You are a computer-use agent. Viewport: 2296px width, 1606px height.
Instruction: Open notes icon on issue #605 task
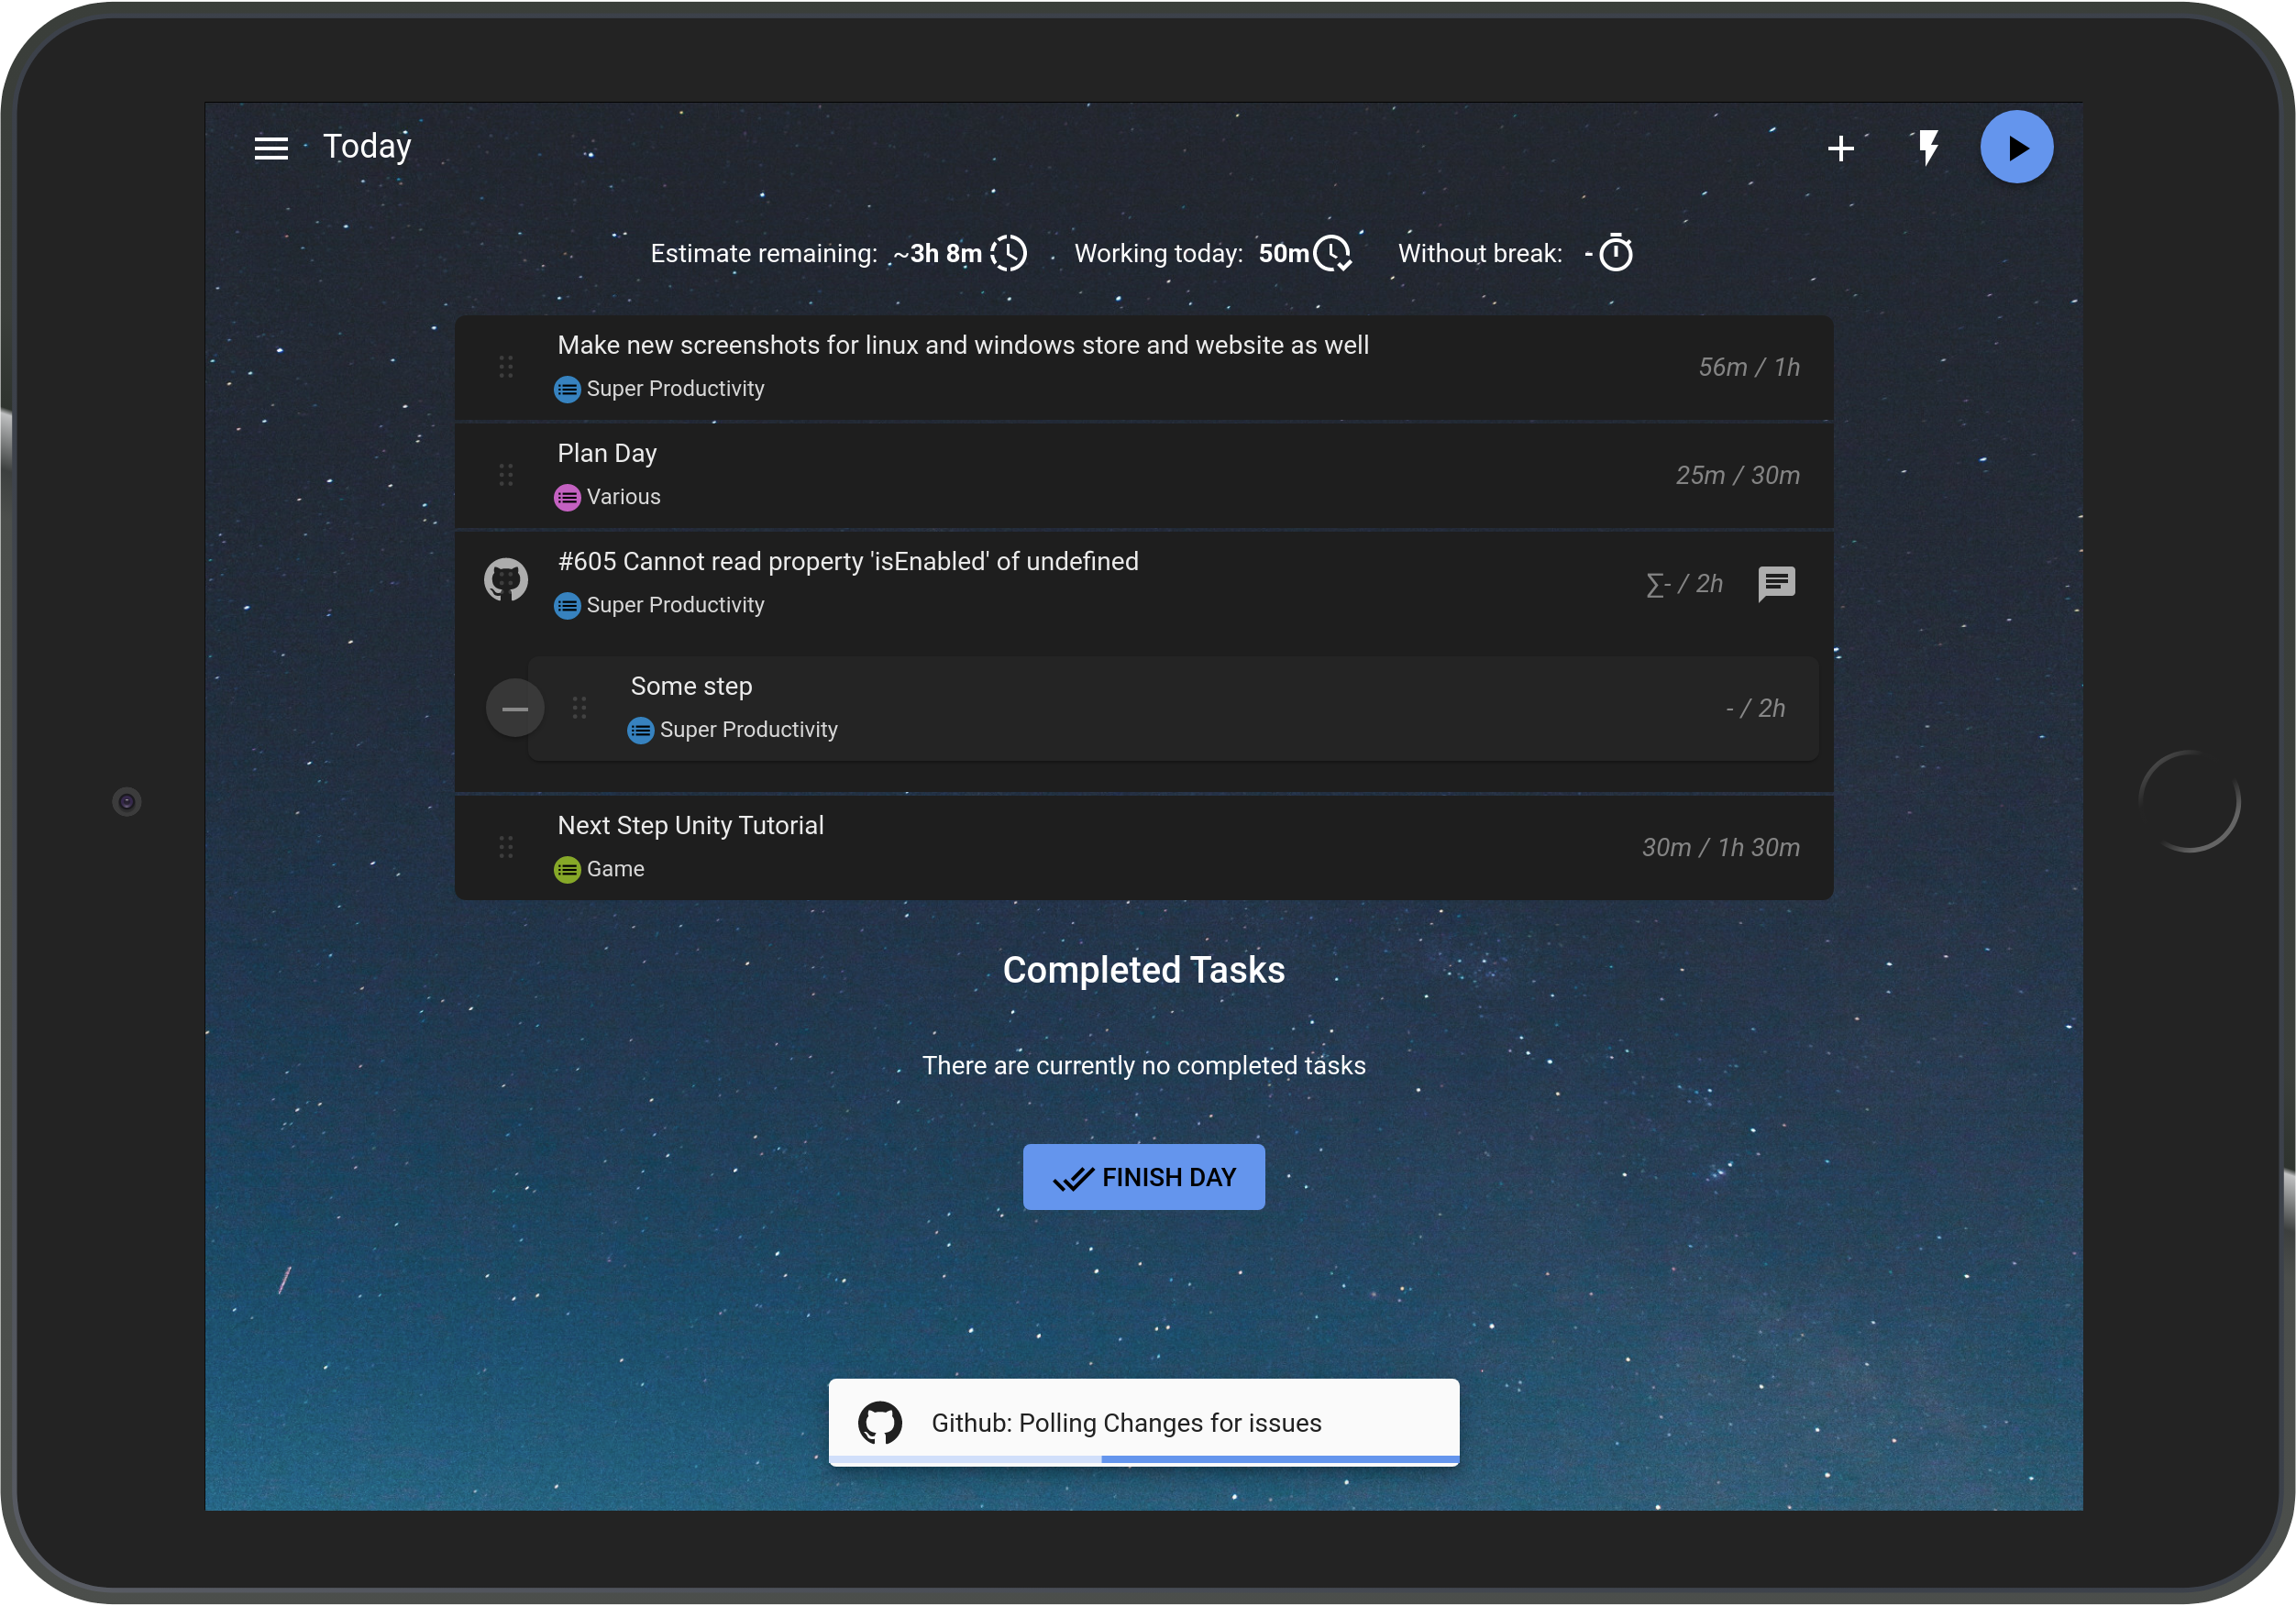pos(1776,584)
